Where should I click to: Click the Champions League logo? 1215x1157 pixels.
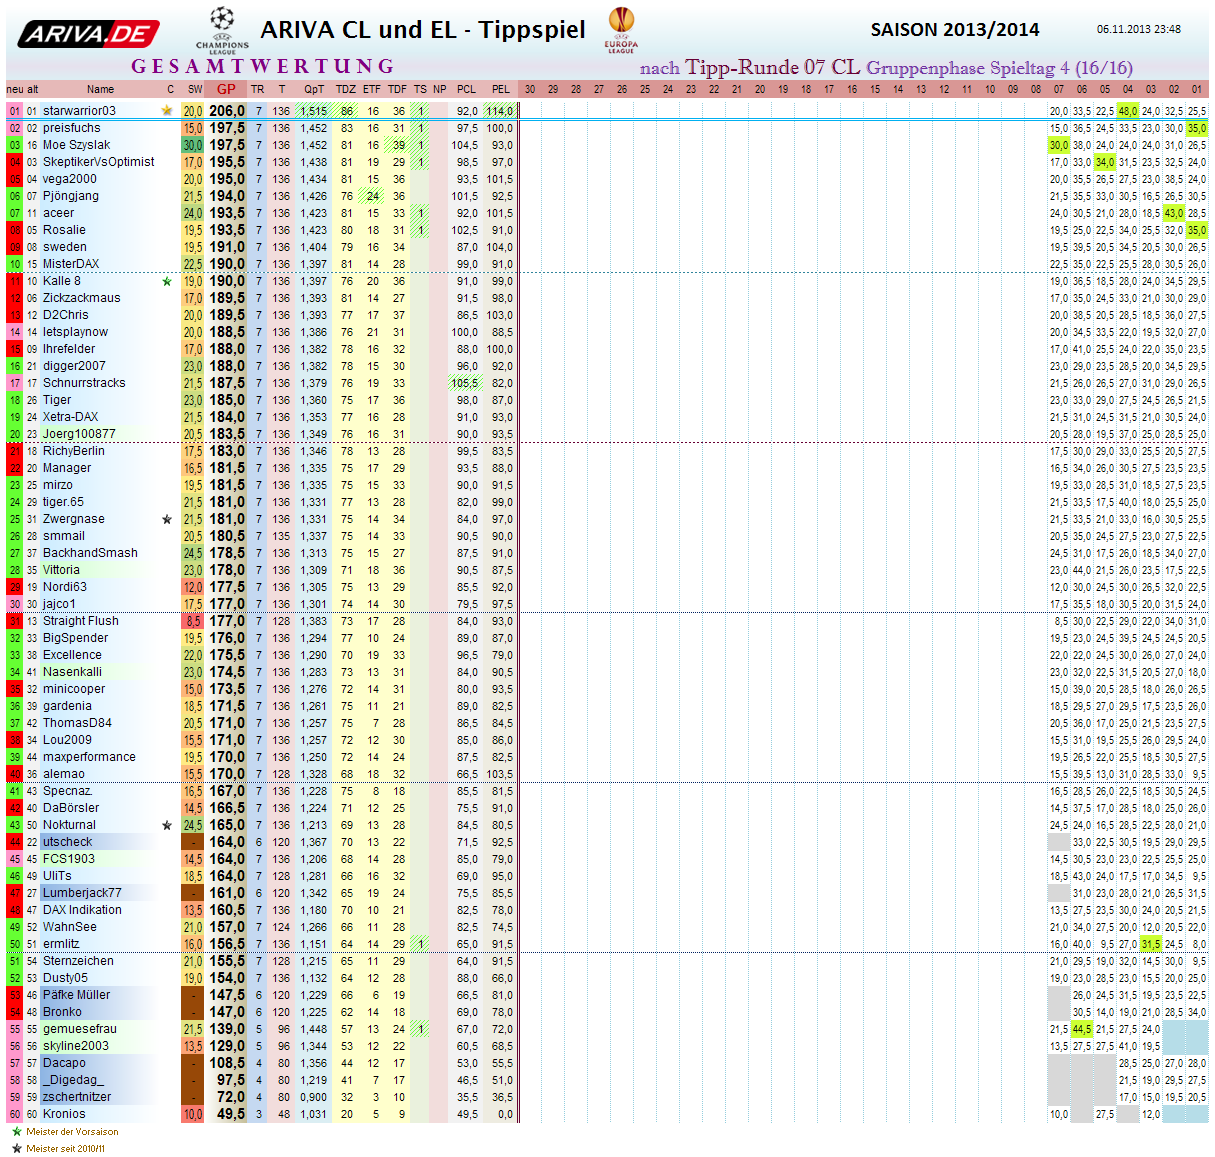[222, 31]
